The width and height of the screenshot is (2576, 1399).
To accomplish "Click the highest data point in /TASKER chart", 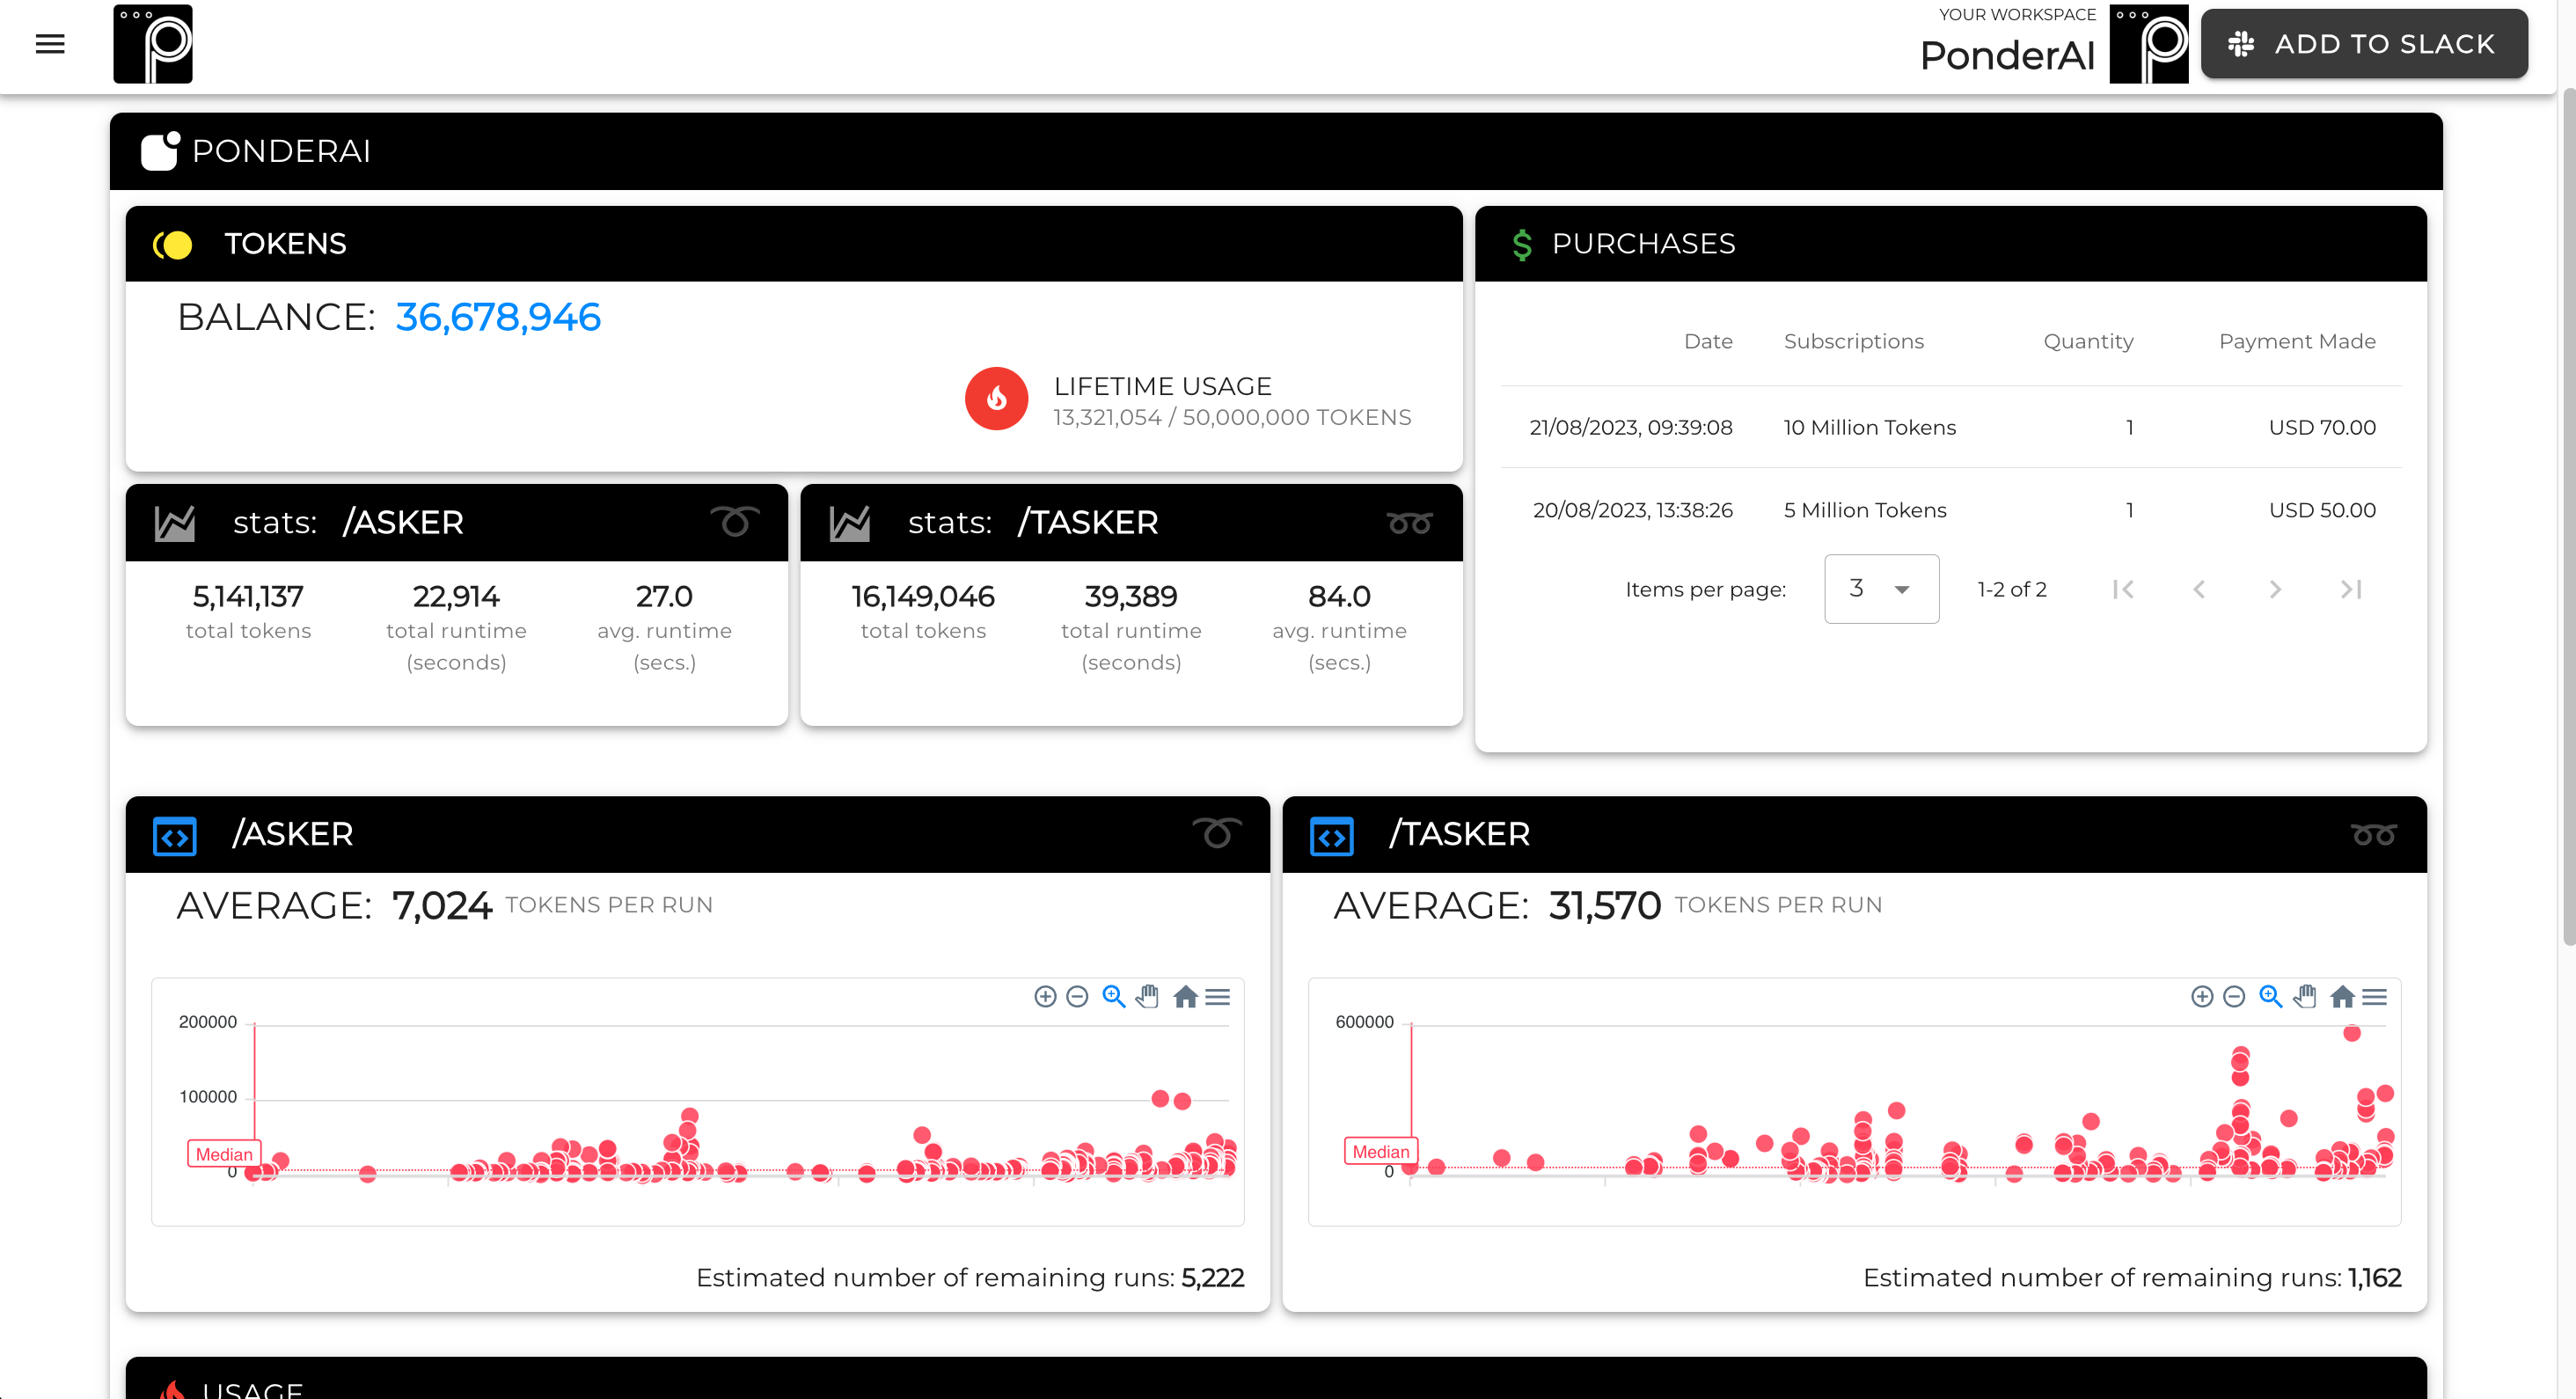I will [x=2352, y=1033].
